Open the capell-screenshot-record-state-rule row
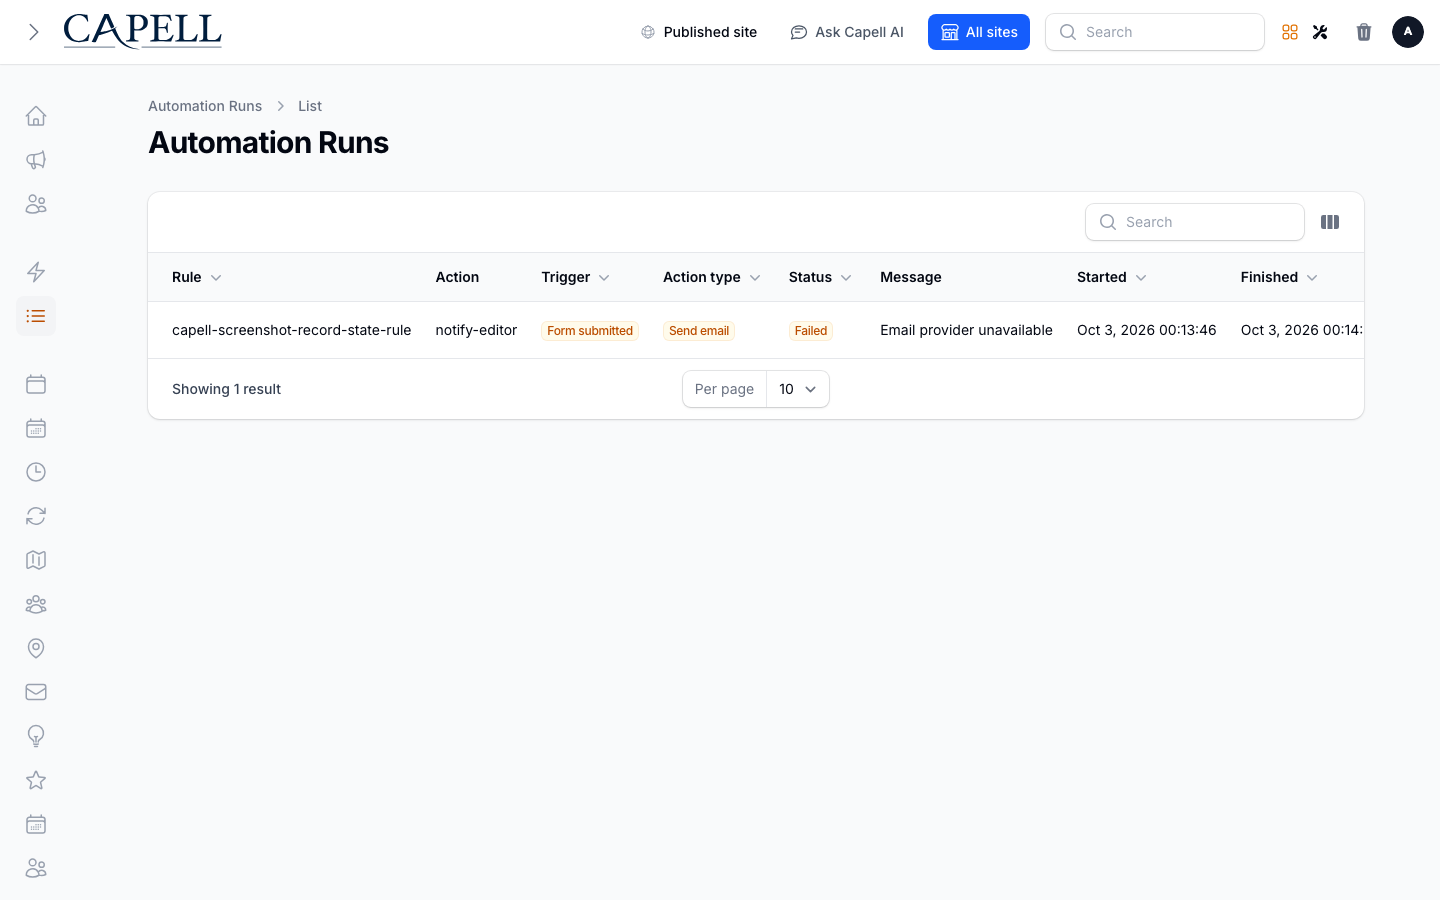This screenshot has height=900, width=1440. 756,330
